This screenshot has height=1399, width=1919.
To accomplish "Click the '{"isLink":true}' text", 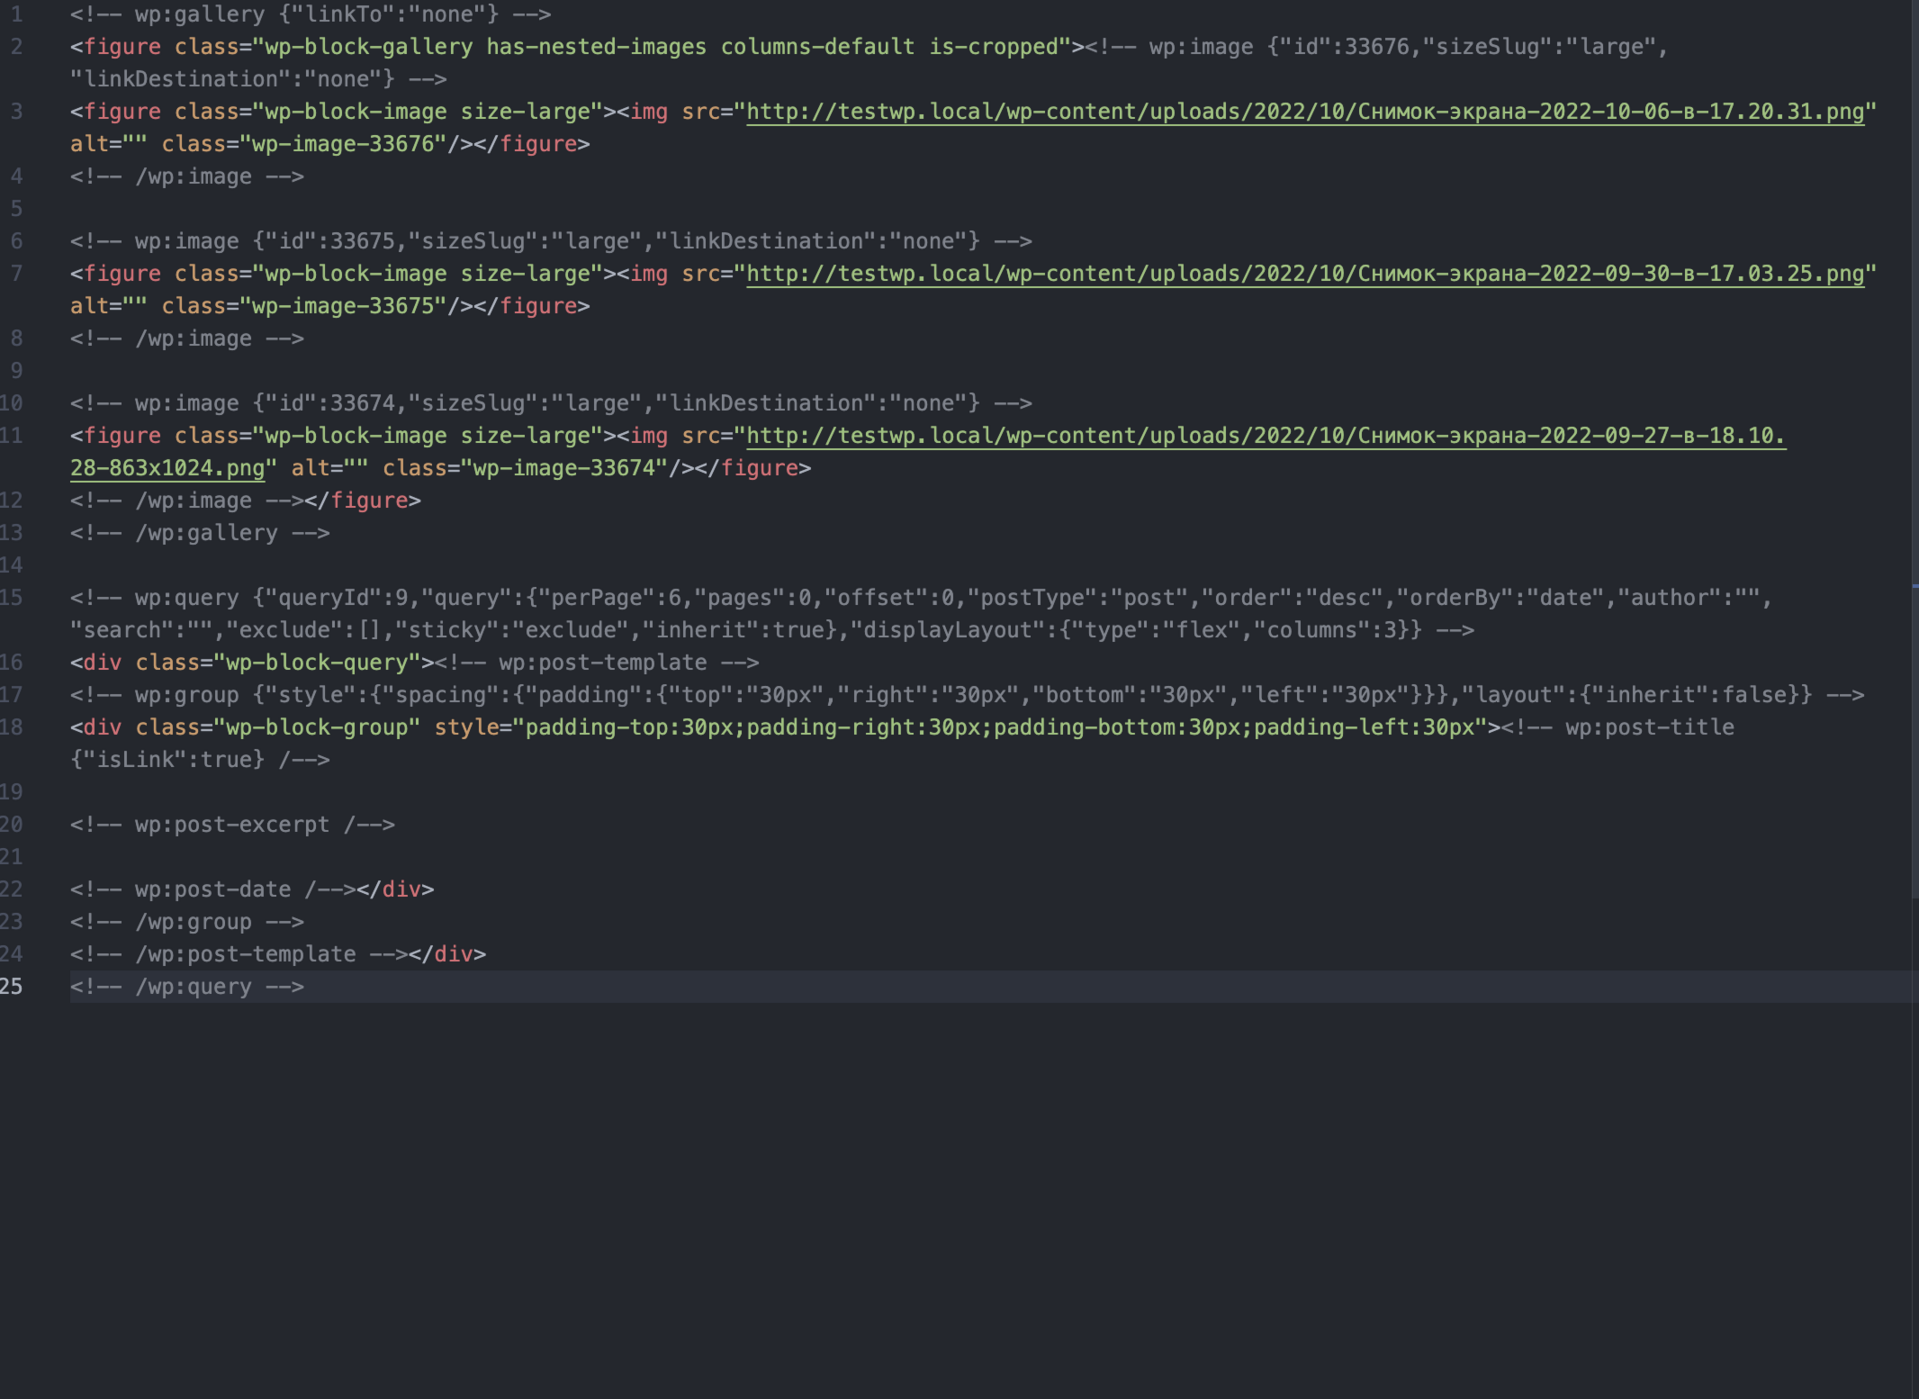I will [x=167, y=760].
